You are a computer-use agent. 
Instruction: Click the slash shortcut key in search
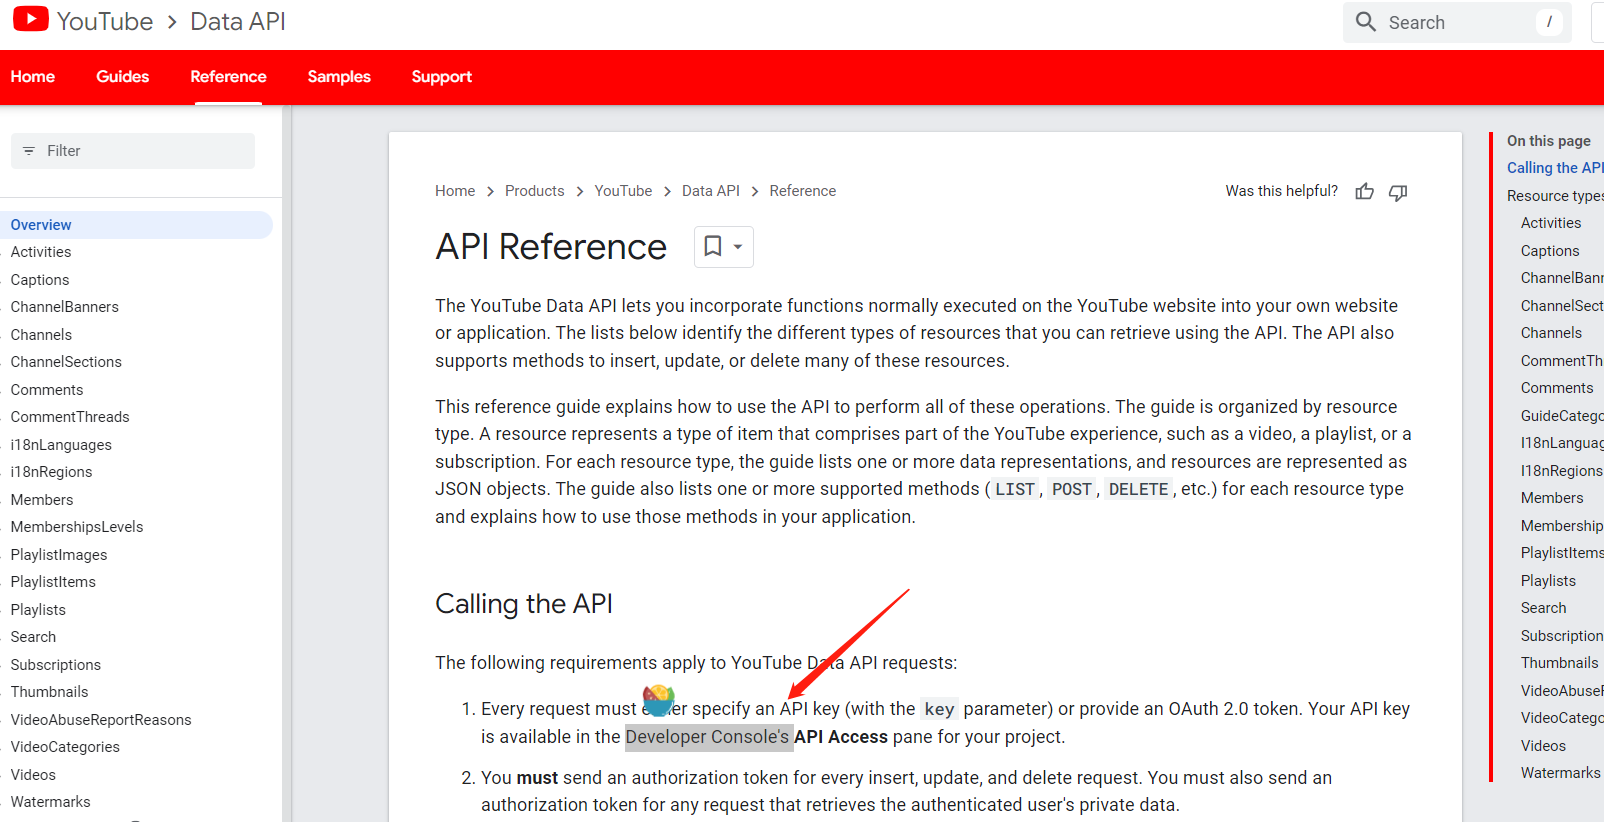coord(1549,22)
